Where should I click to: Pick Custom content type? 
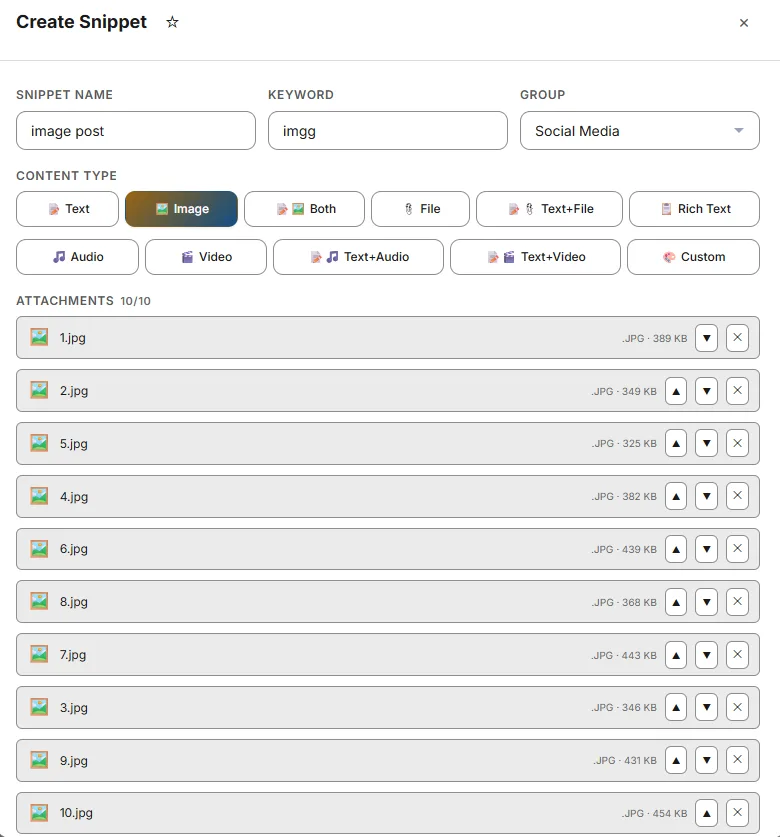tap(693, 257)
